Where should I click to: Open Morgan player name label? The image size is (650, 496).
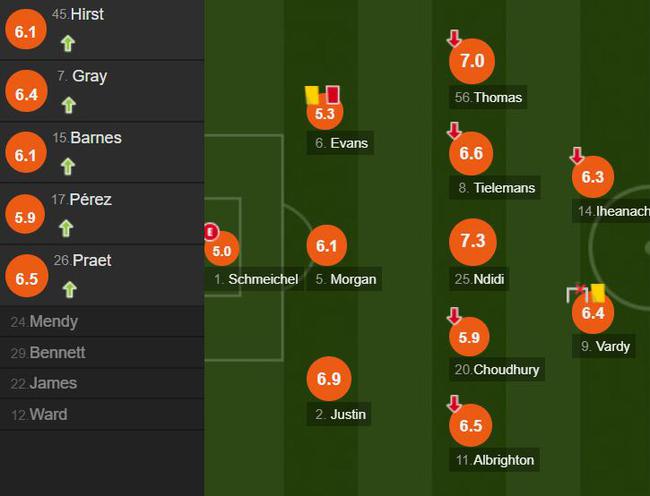(344, 279)
